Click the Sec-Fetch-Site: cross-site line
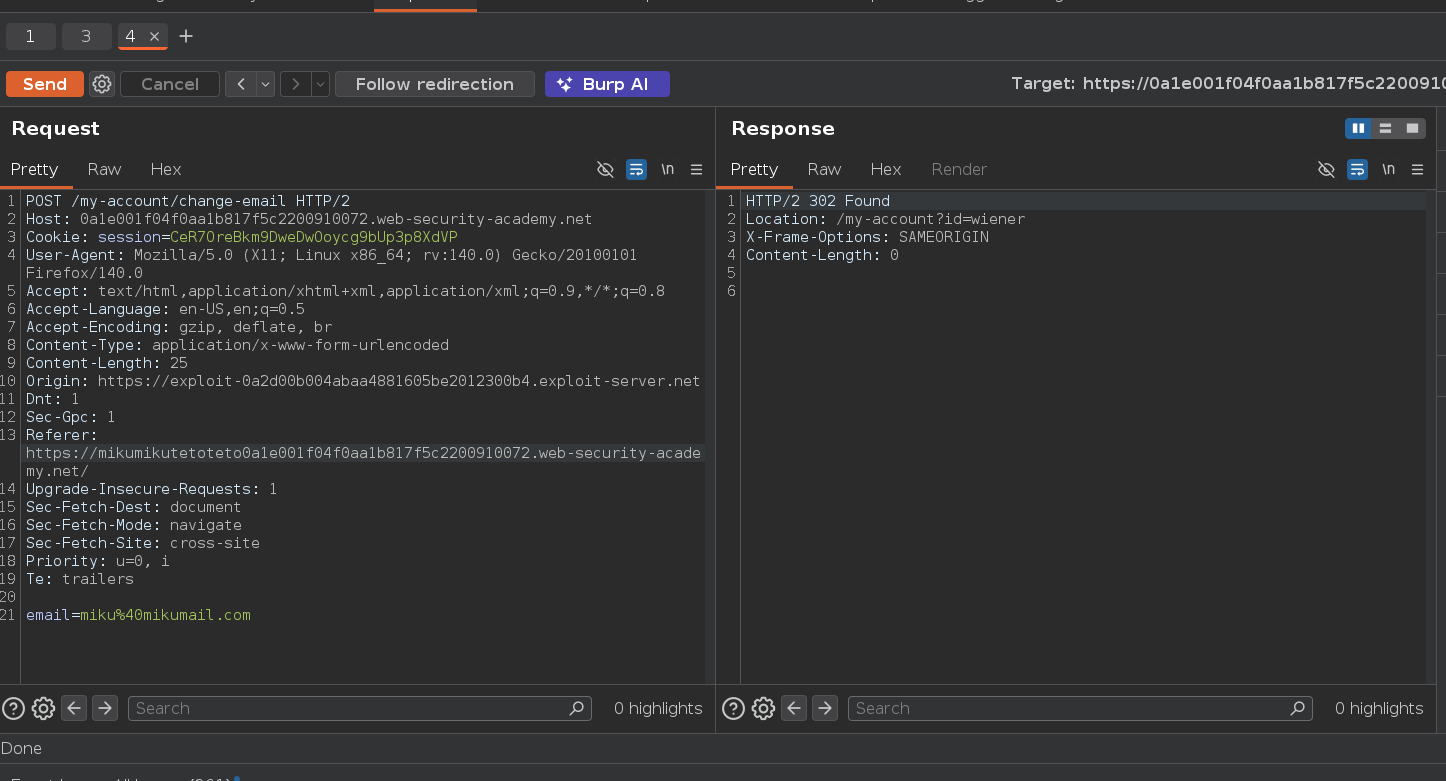The image size is (1446, 781). (x=143, y=543)
